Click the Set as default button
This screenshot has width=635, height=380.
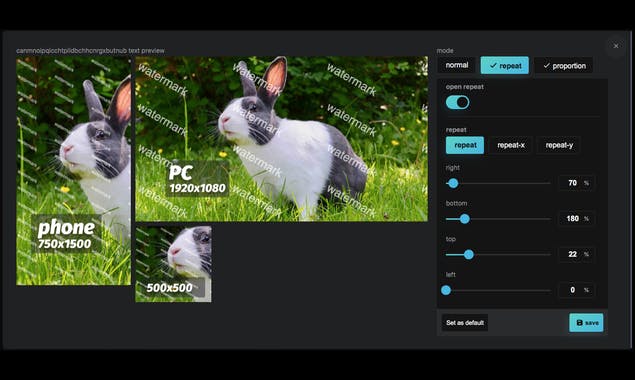coord(465,323)
